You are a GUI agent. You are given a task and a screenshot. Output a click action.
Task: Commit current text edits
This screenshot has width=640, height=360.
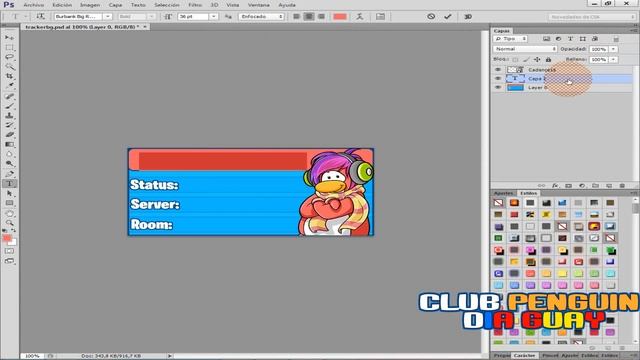point(448,16)
